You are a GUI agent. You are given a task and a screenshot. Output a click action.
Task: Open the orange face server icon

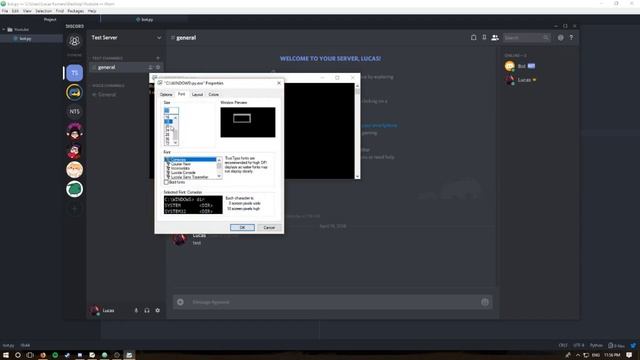click(x=74, y=170)
